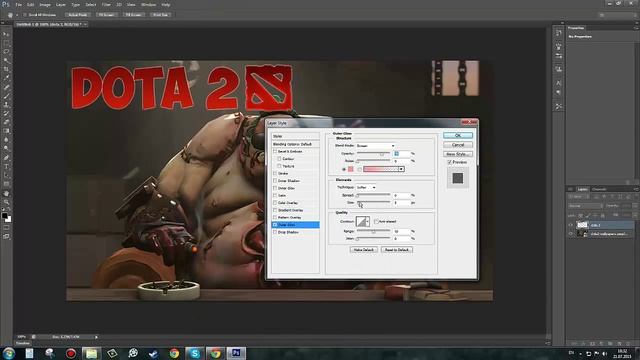Open the Blend Mode dropdown
The height and width of the screenshot is (360, 640).
(x=375, y=146)
